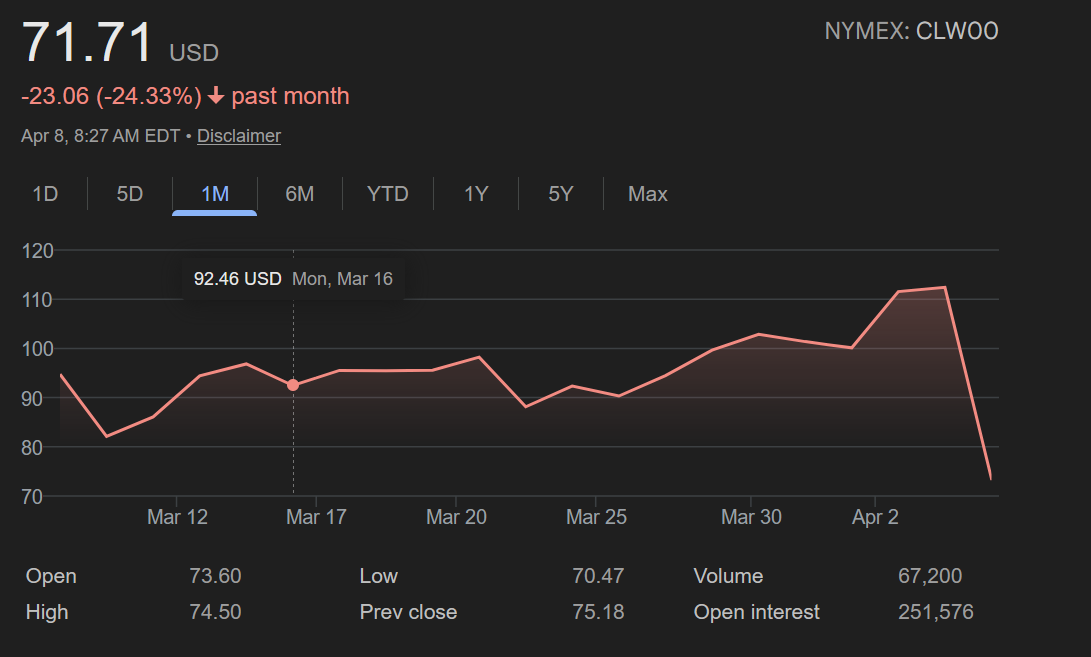
Task: Click the High value 74.50
Action: pyautogui.click(x=215, y=612)
